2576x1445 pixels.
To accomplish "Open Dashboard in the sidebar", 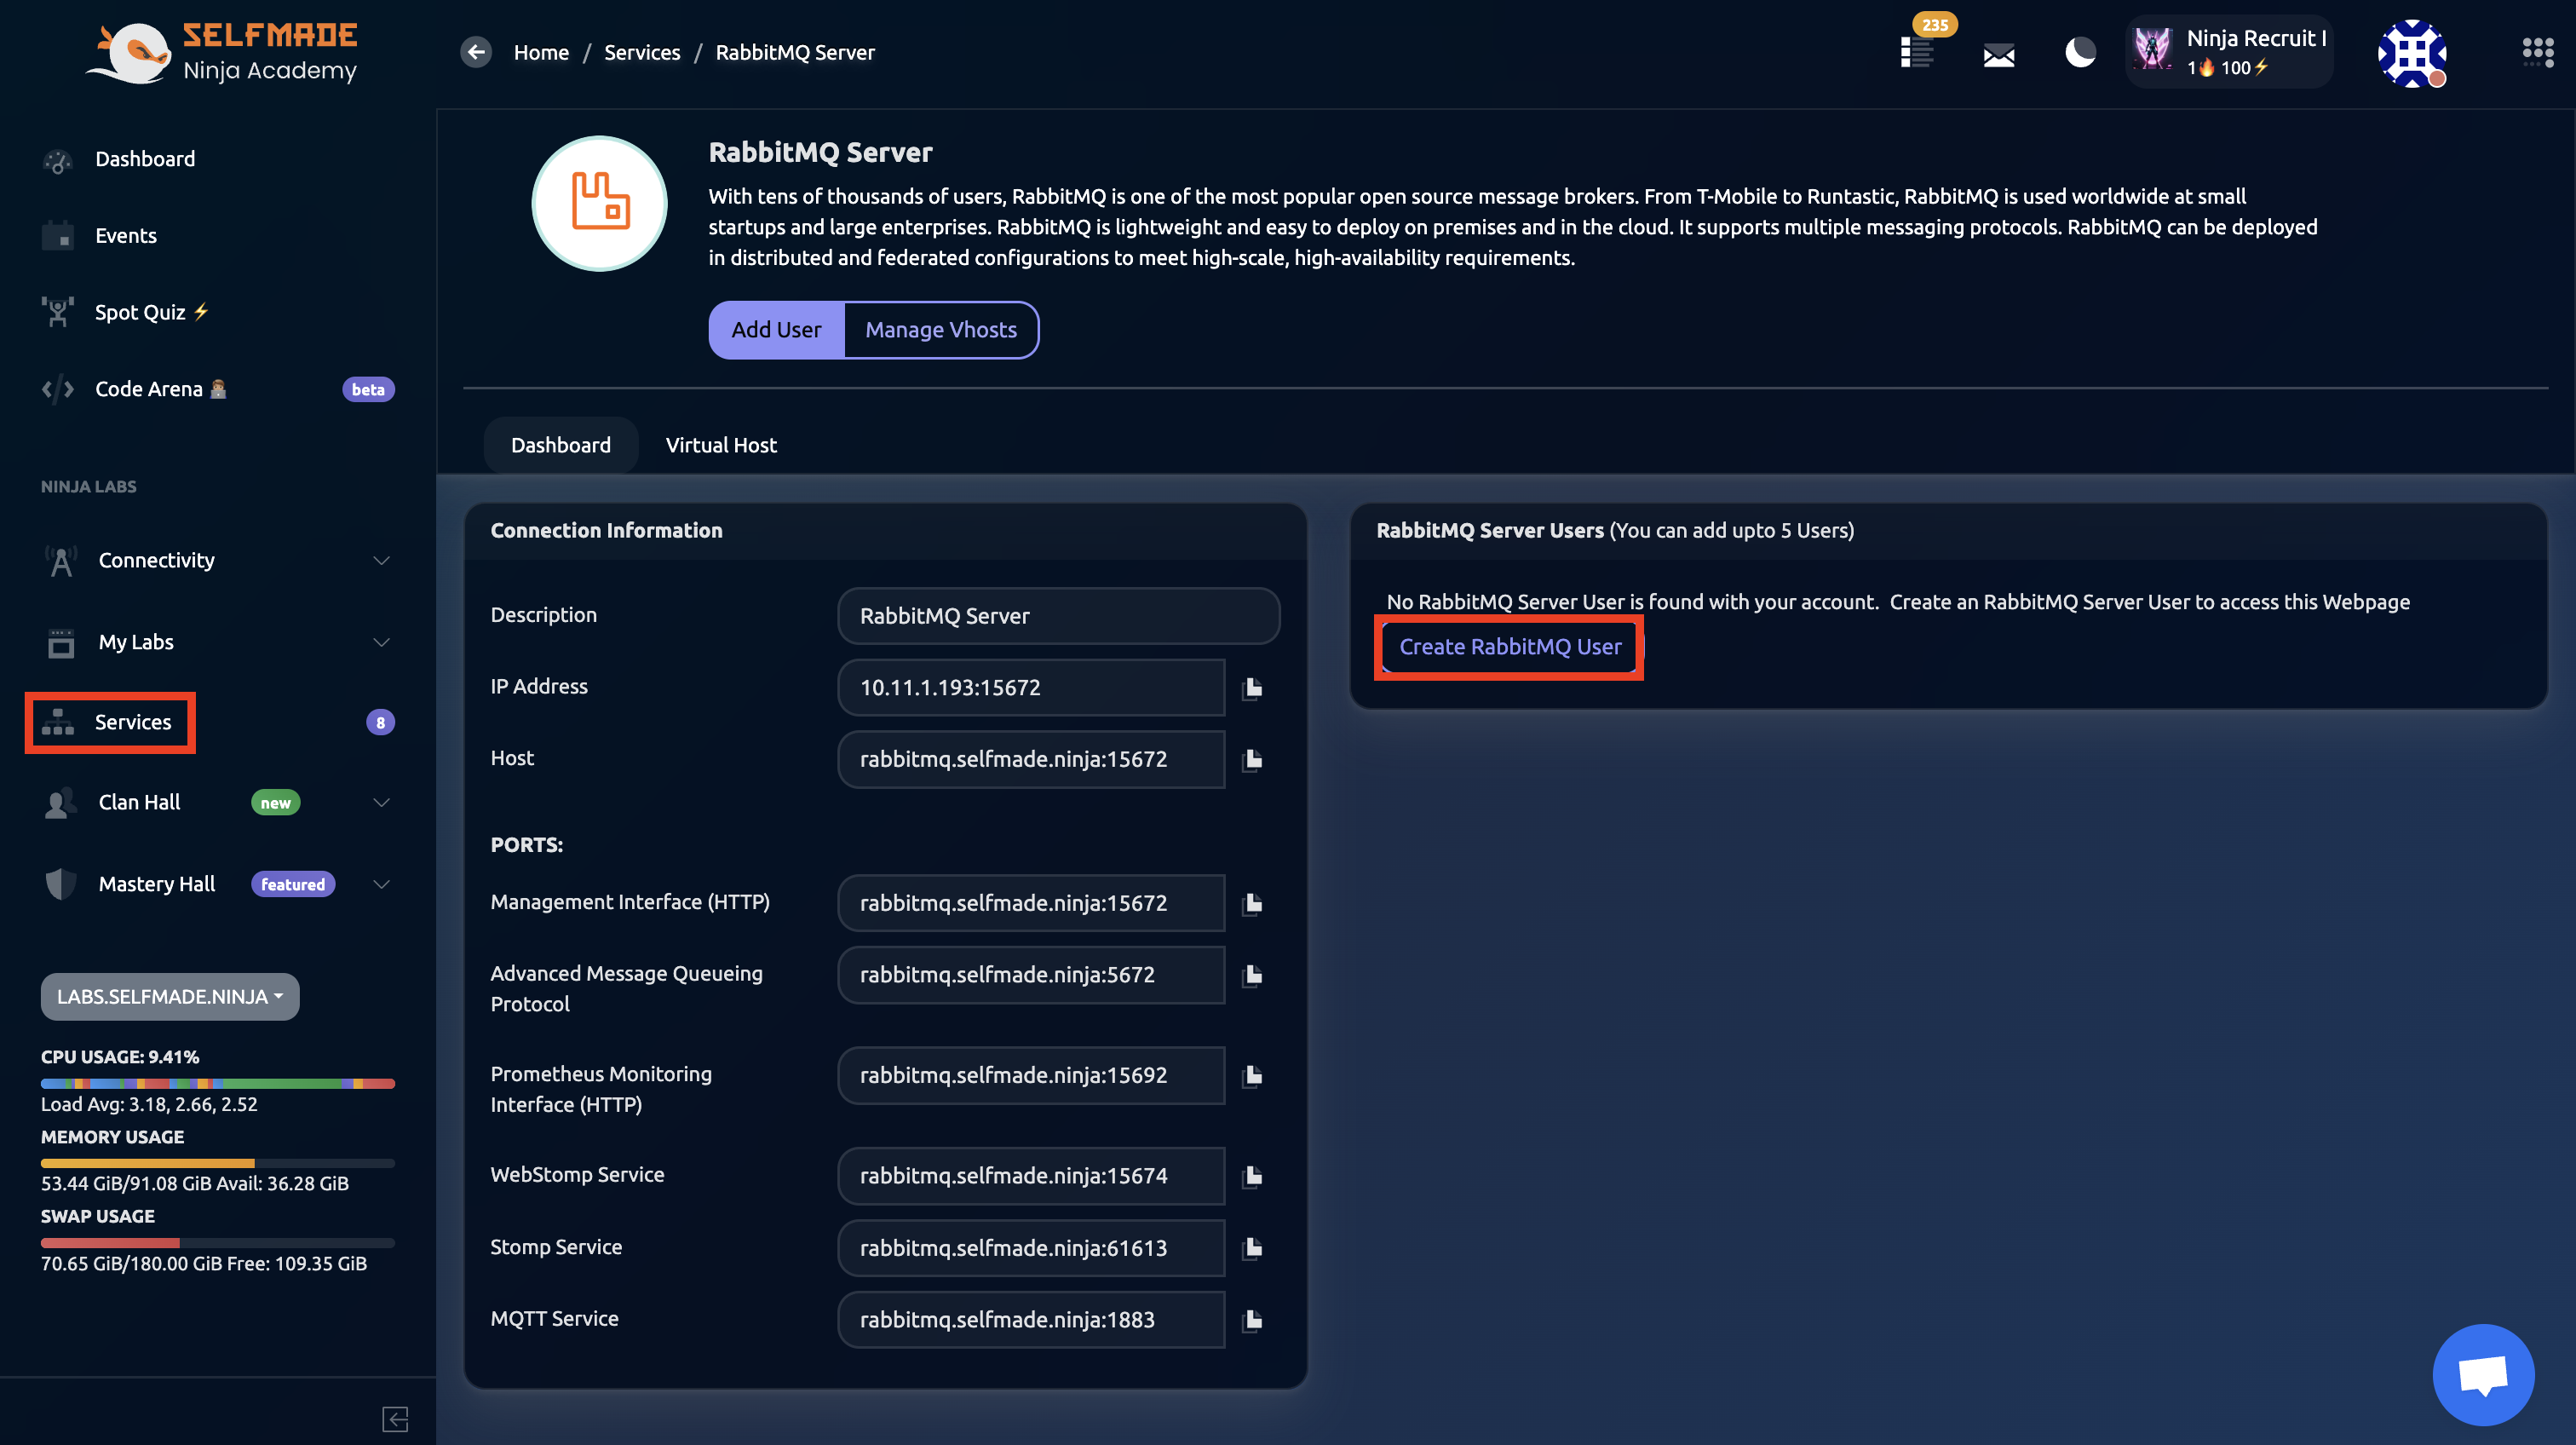I will click(145, 159).
